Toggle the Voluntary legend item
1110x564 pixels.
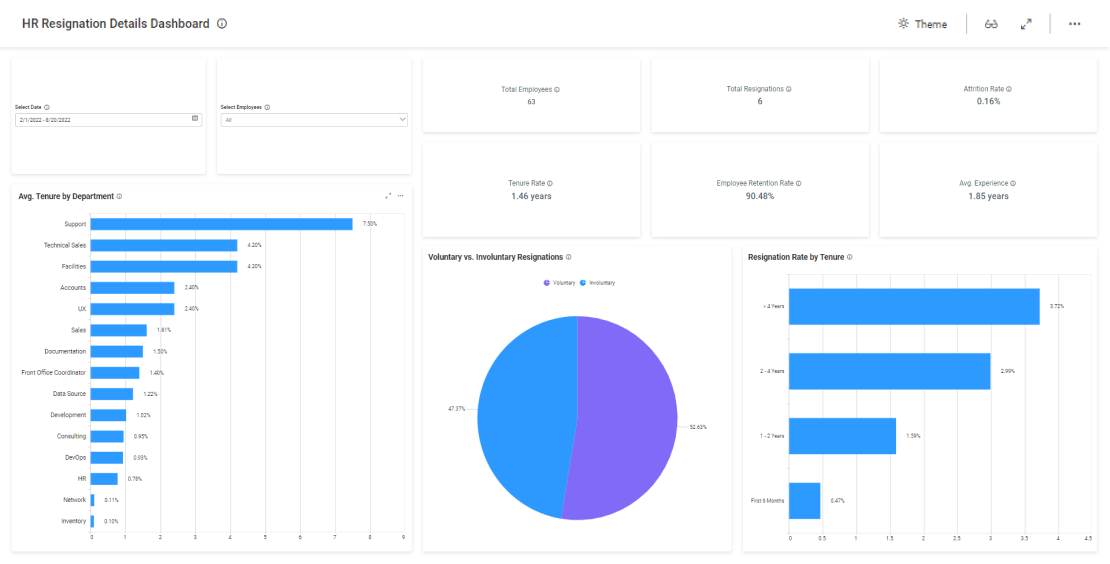560,283
